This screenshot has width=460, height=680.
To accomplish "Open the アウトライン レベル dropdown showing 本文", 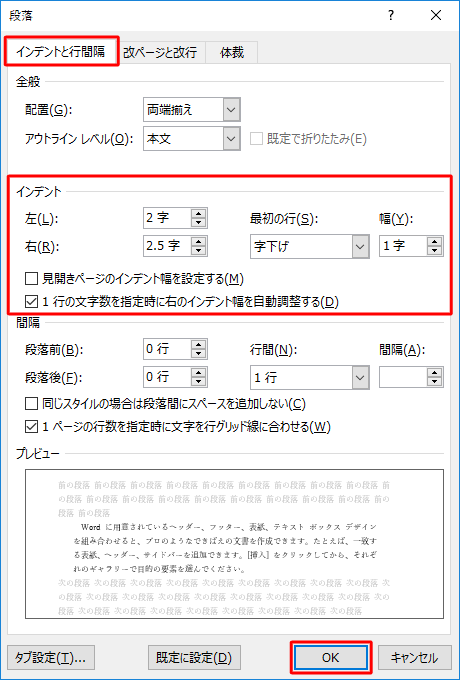I will click(192, 139).
